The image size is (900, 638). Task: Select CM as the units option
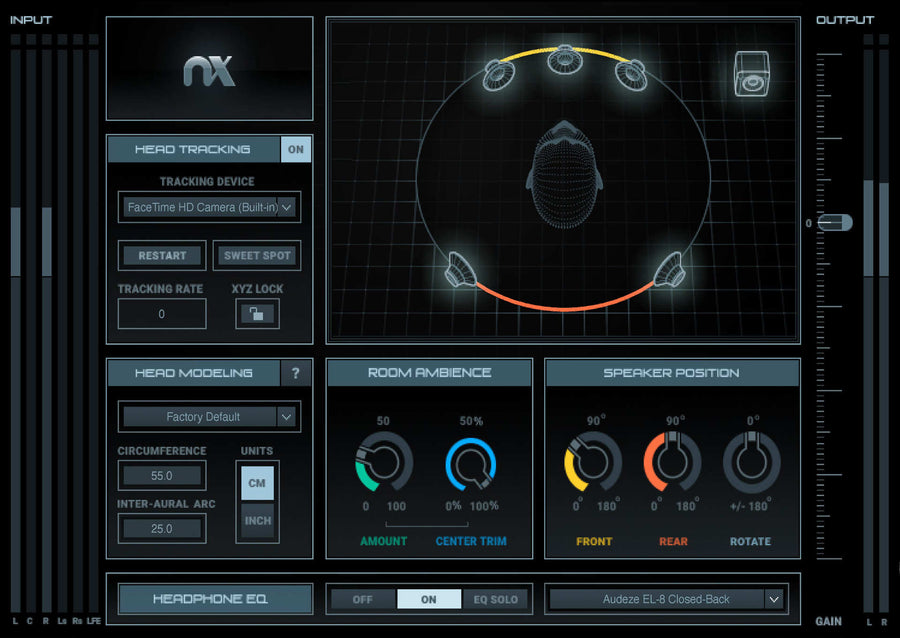[257, 483]
